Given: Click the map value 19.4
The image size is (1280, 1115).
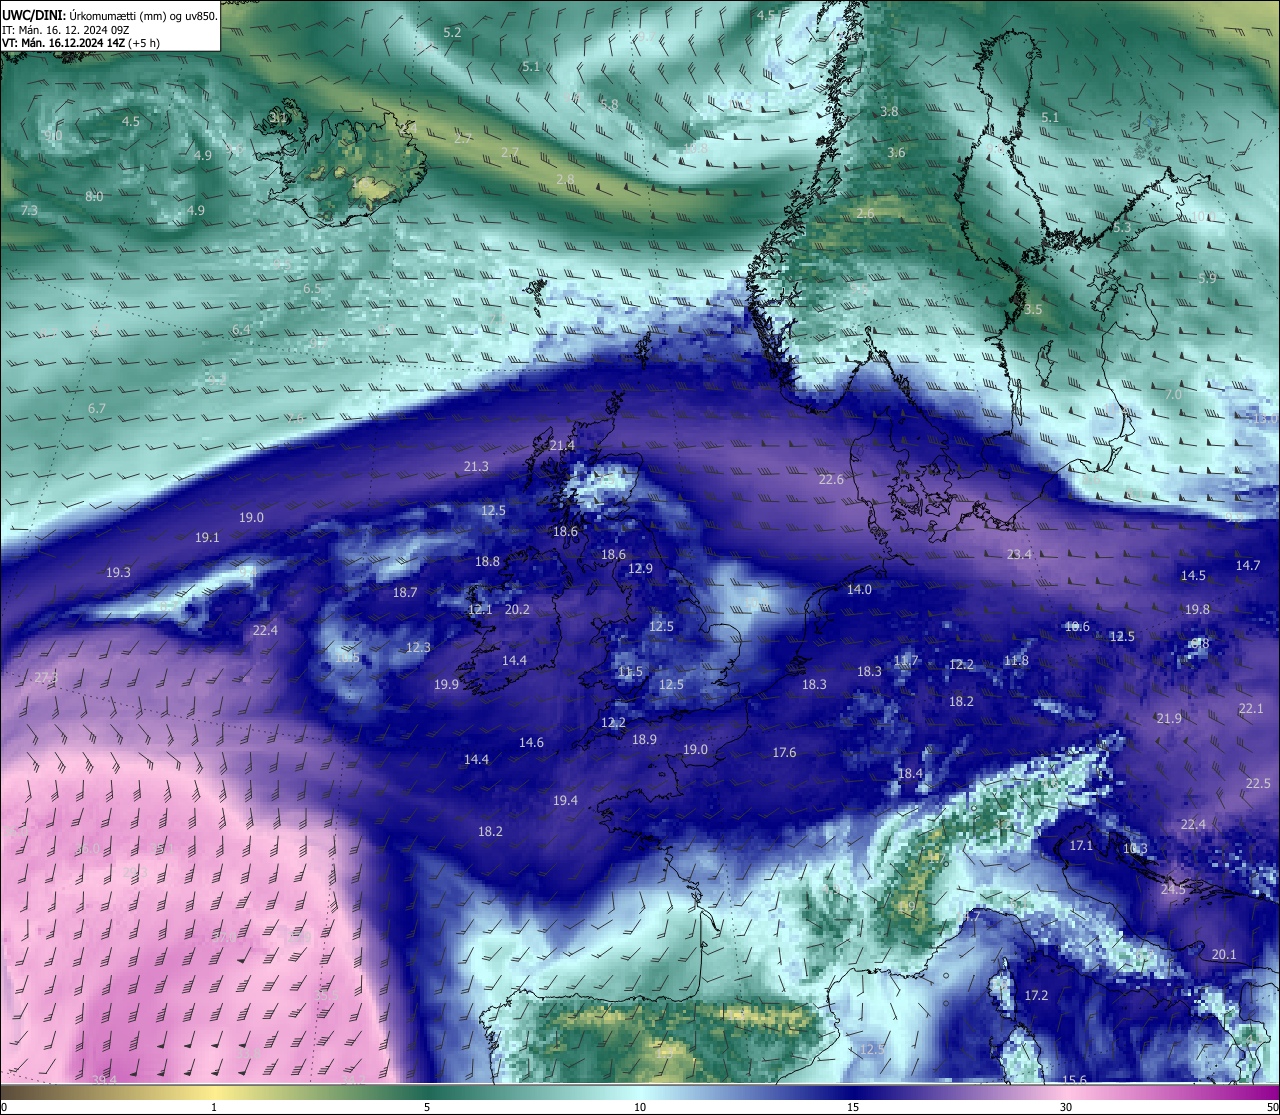Looking at the screenshot, I should 565,801.
